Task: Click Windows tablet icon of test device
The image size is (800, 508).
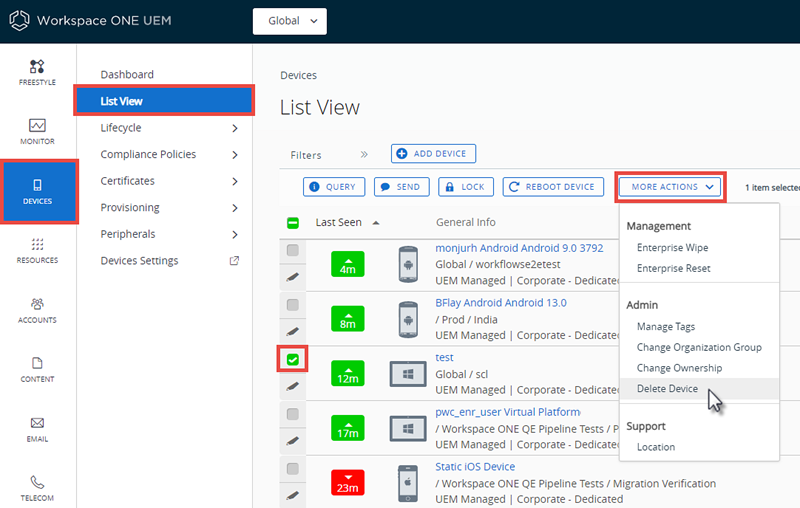Action: (x=408, y=374)
